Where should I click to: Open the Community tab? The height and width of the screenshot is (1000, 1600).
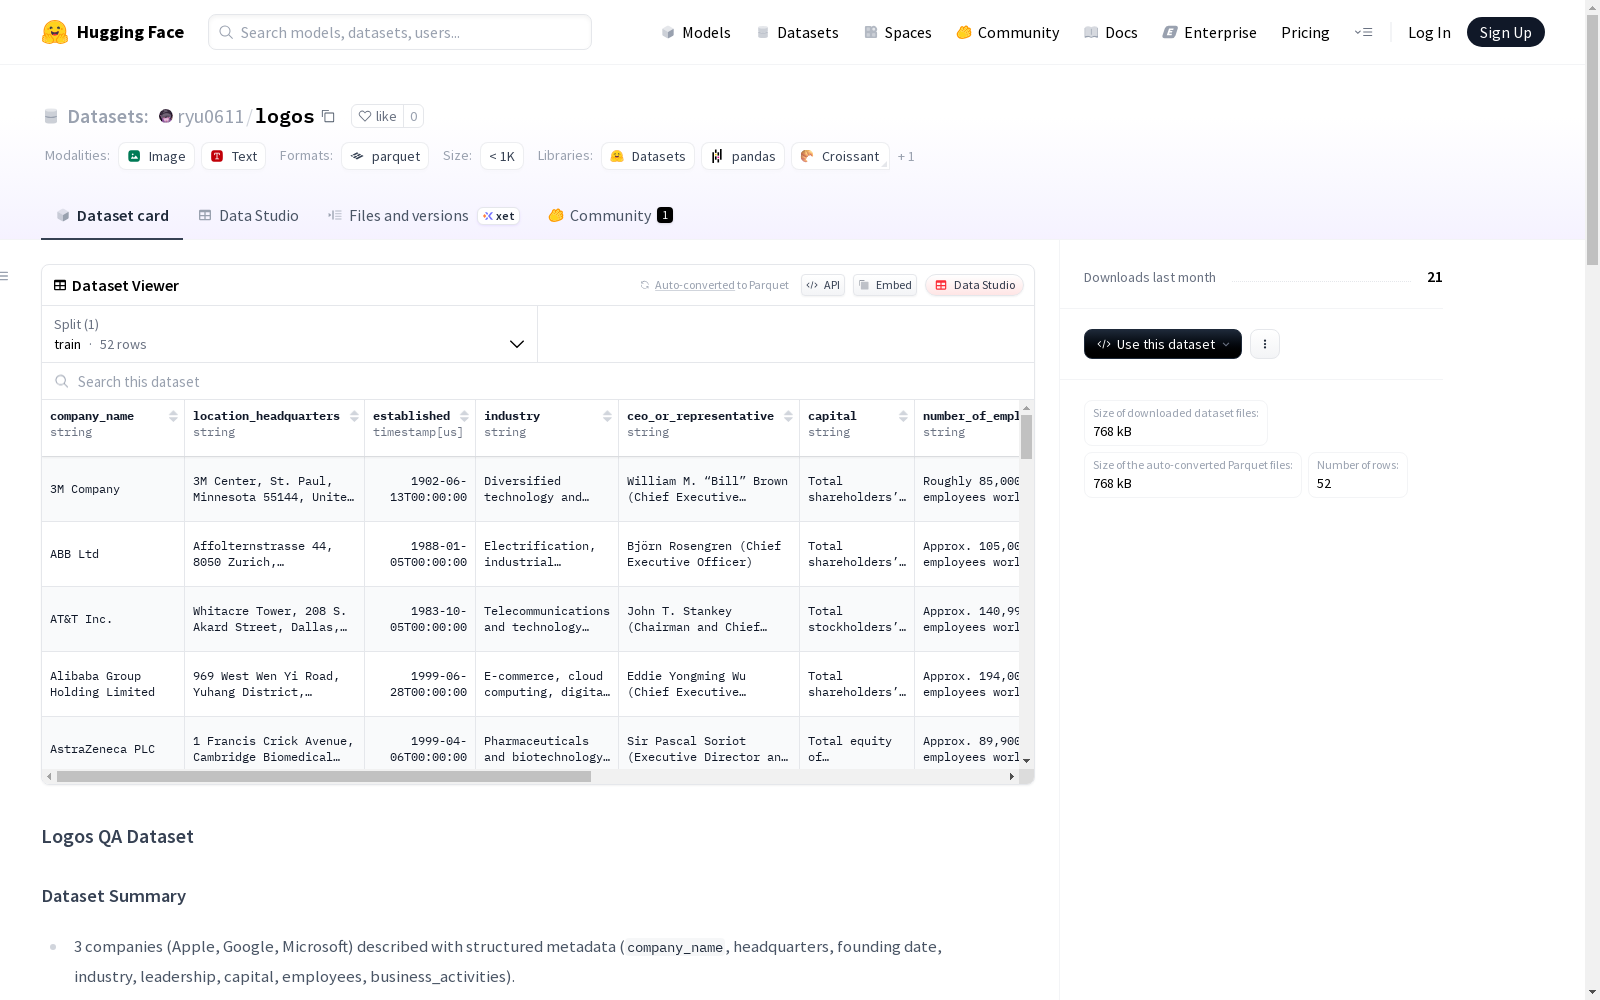coord(610,216)
